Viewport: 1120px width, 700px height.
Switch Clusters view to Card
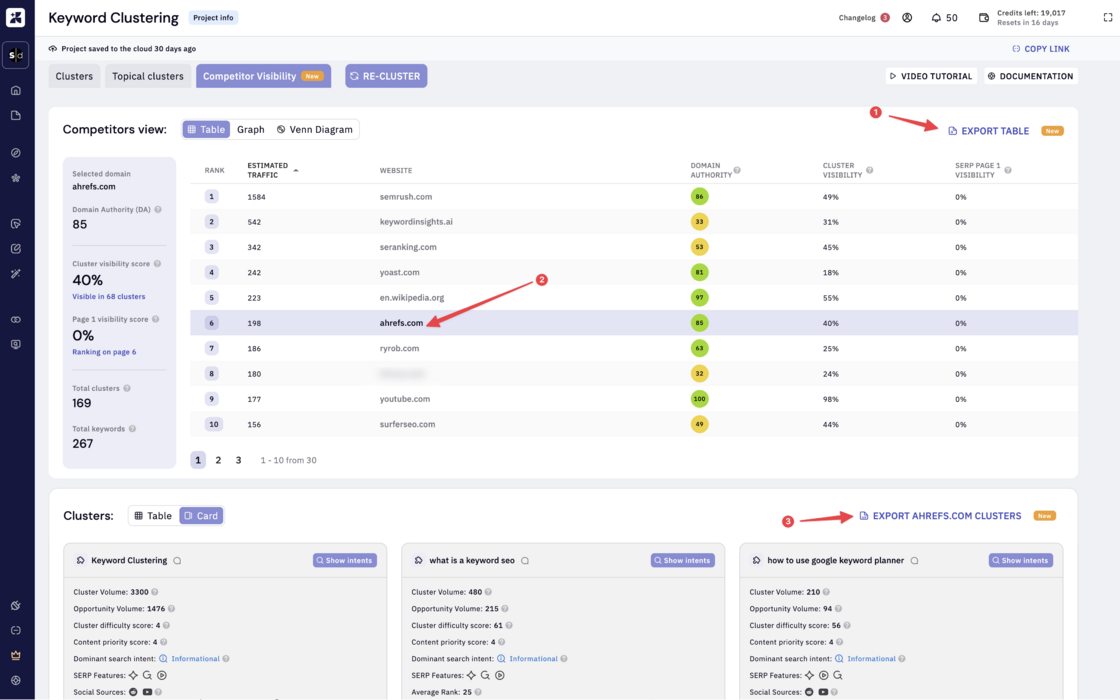(x=201, y=516)
